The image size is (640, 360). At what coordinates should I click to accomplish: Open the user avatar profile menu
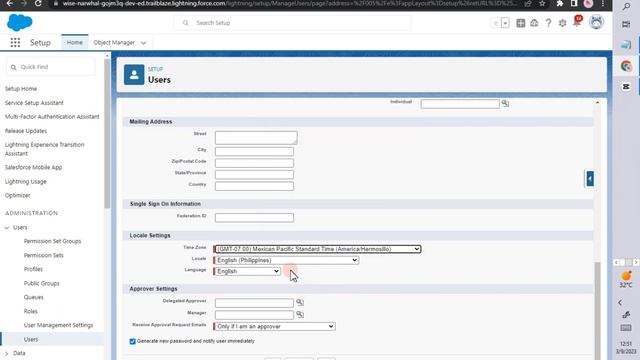coord(596,22)
